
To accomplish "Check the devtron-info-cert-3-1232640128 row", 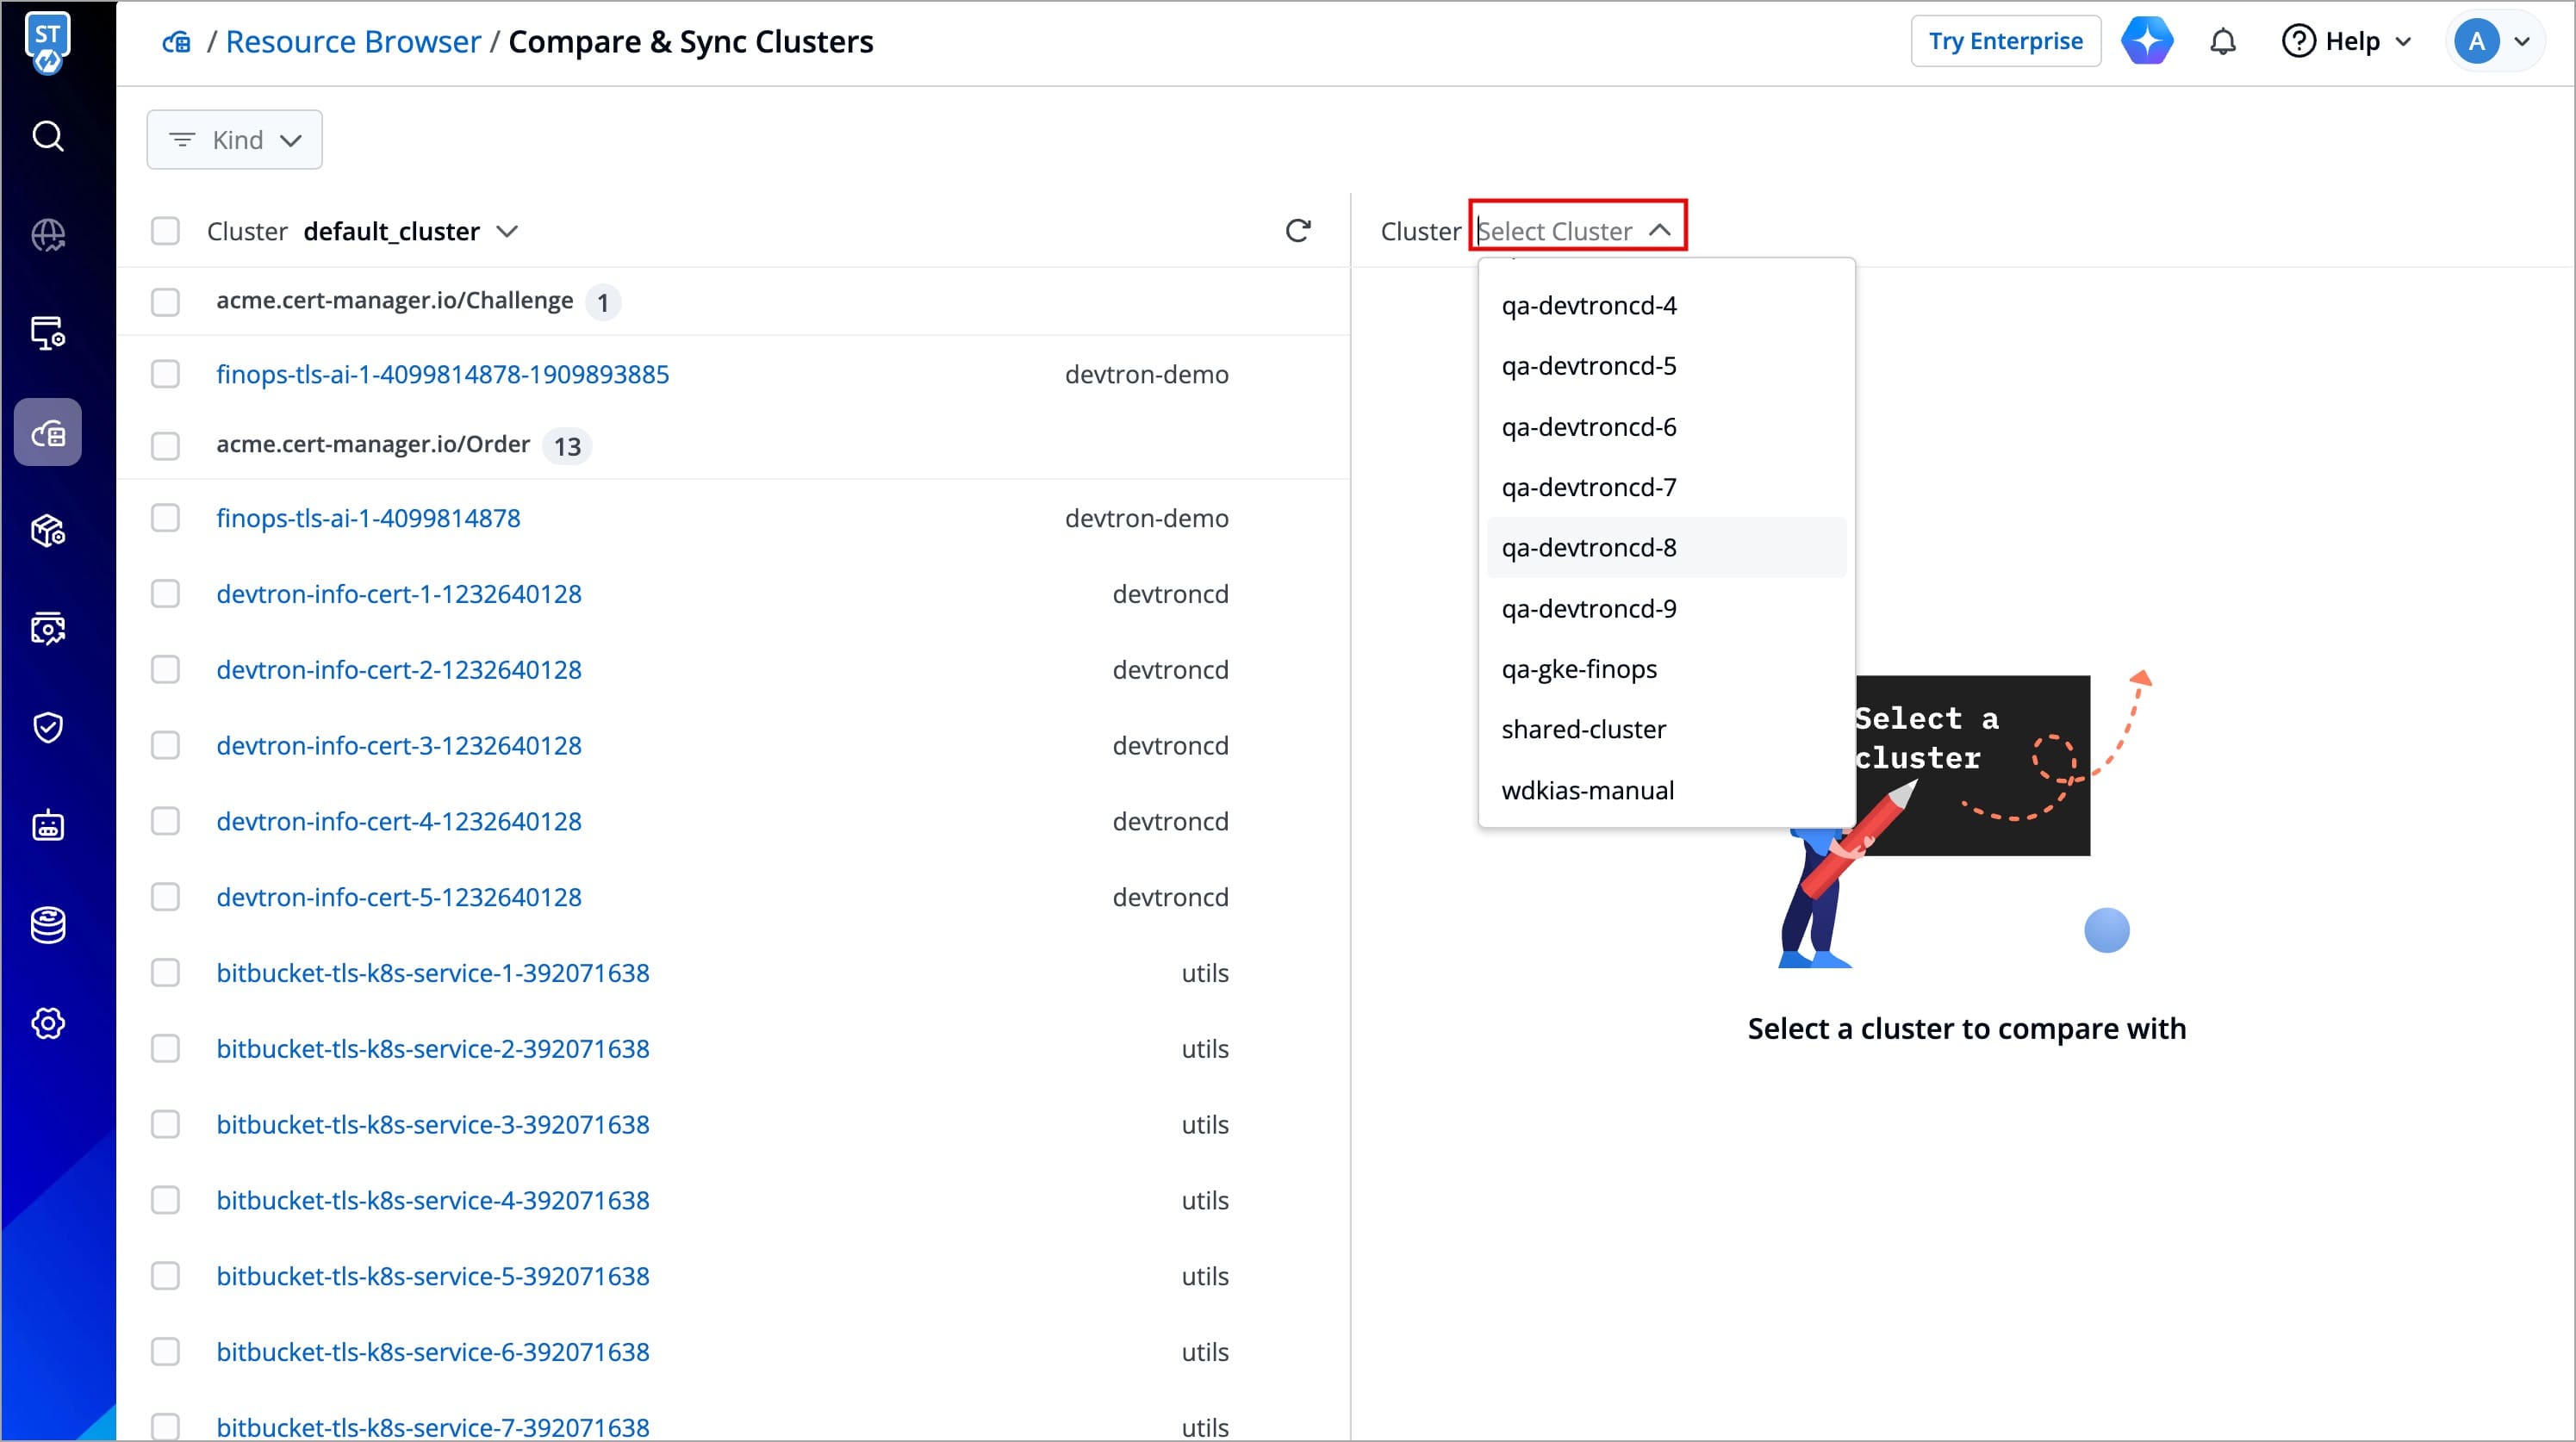I will 165,746.
